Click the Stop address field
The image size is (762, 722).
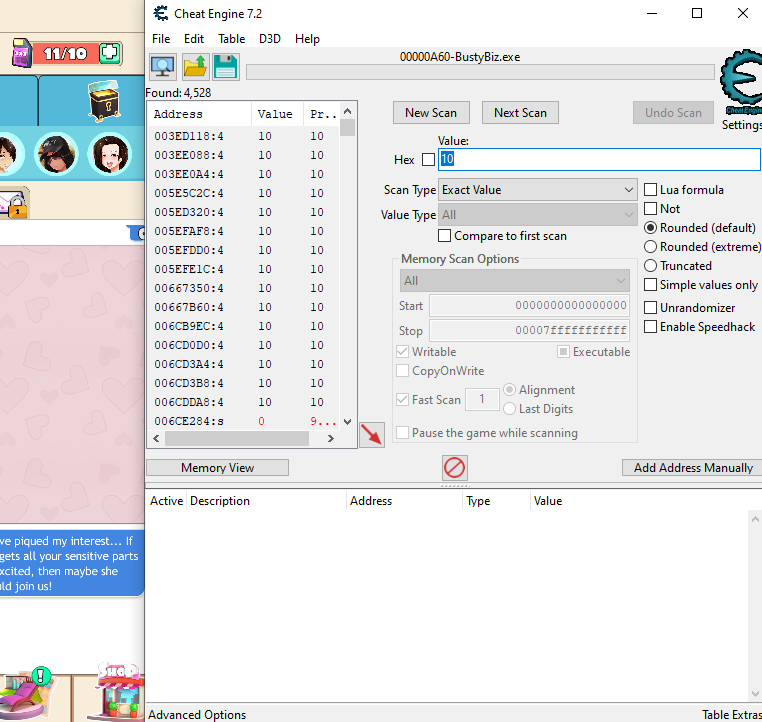[x=529, y=330]
